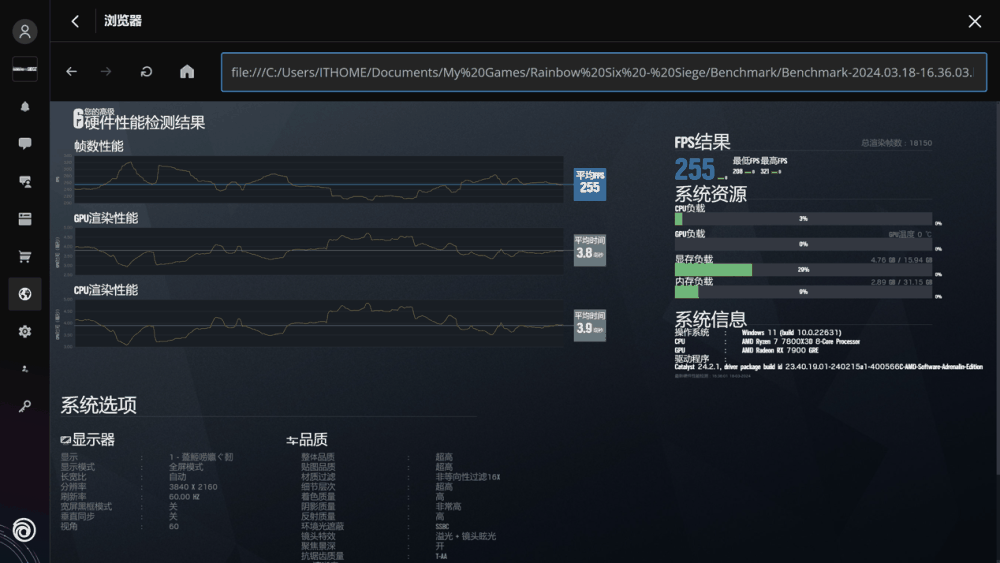Reload the benchmark page

coord(146,72)
